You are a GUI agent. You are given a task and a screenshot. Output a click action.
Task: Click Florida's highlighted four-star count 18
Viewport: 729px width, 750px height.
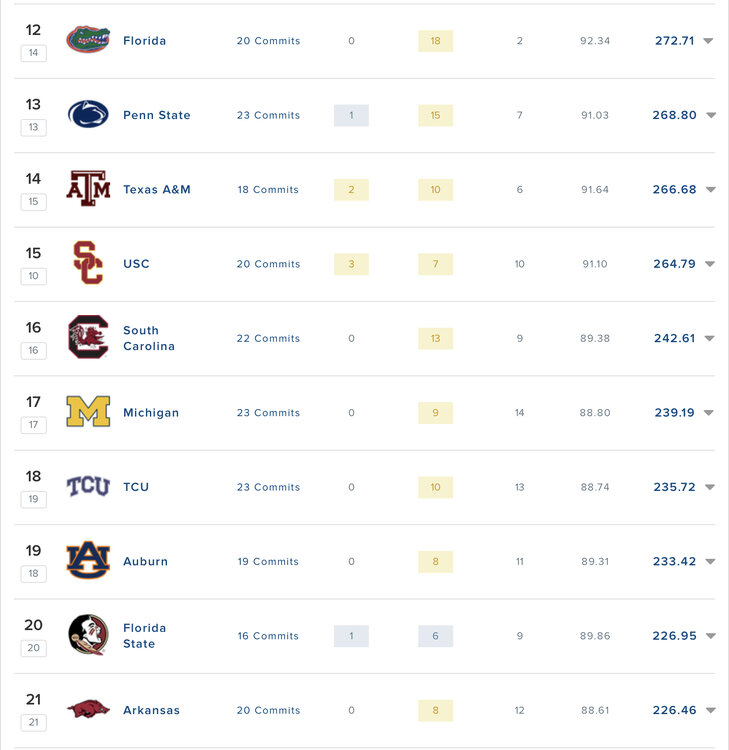point(435,41)
